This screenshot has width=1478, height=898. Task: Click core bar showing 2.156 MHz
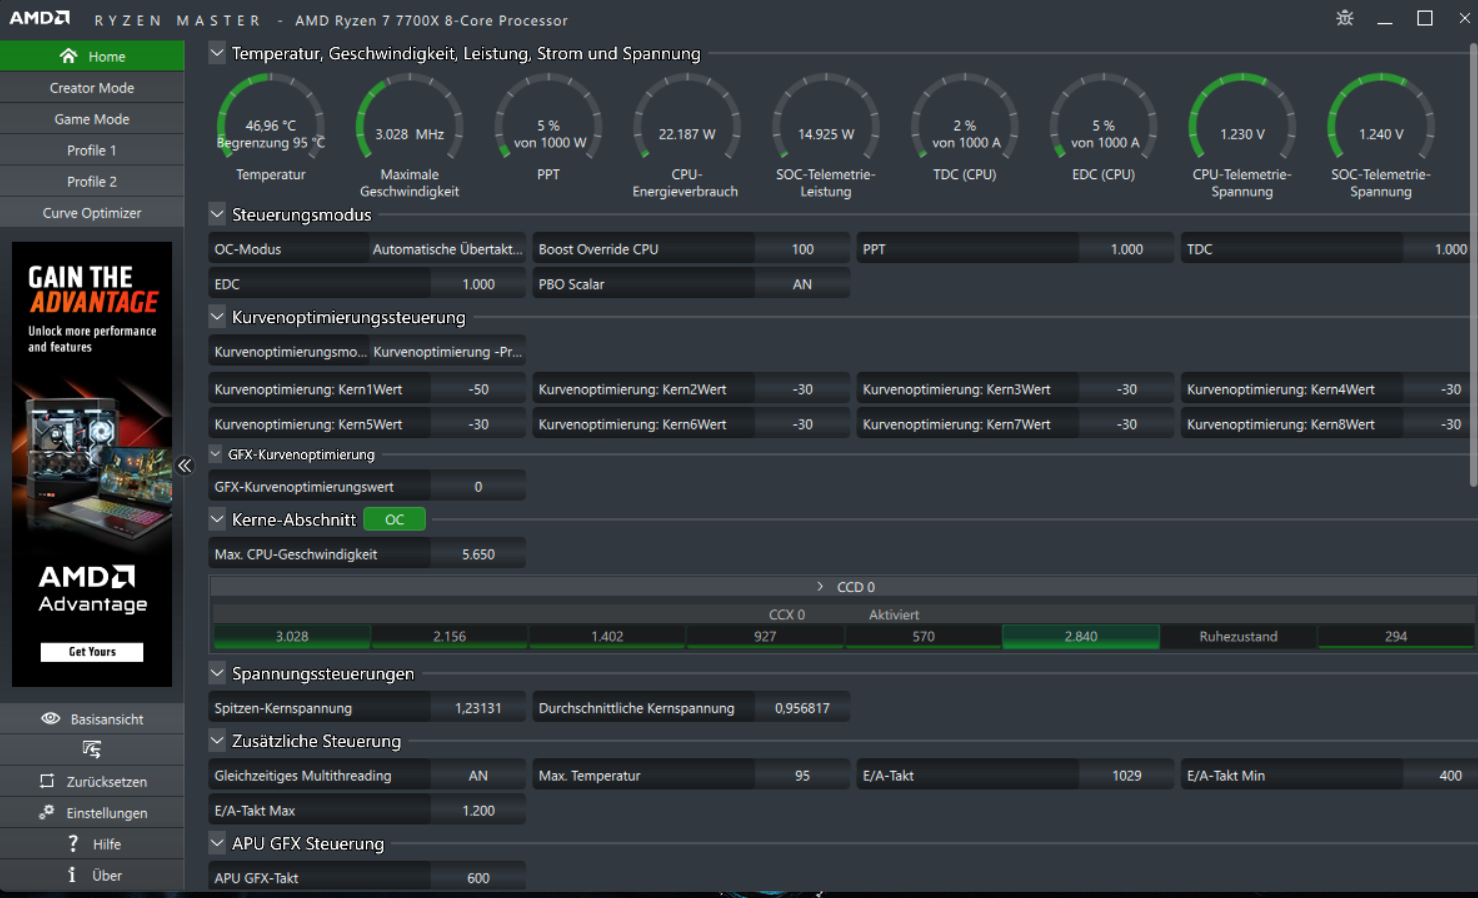pos(449,636)
